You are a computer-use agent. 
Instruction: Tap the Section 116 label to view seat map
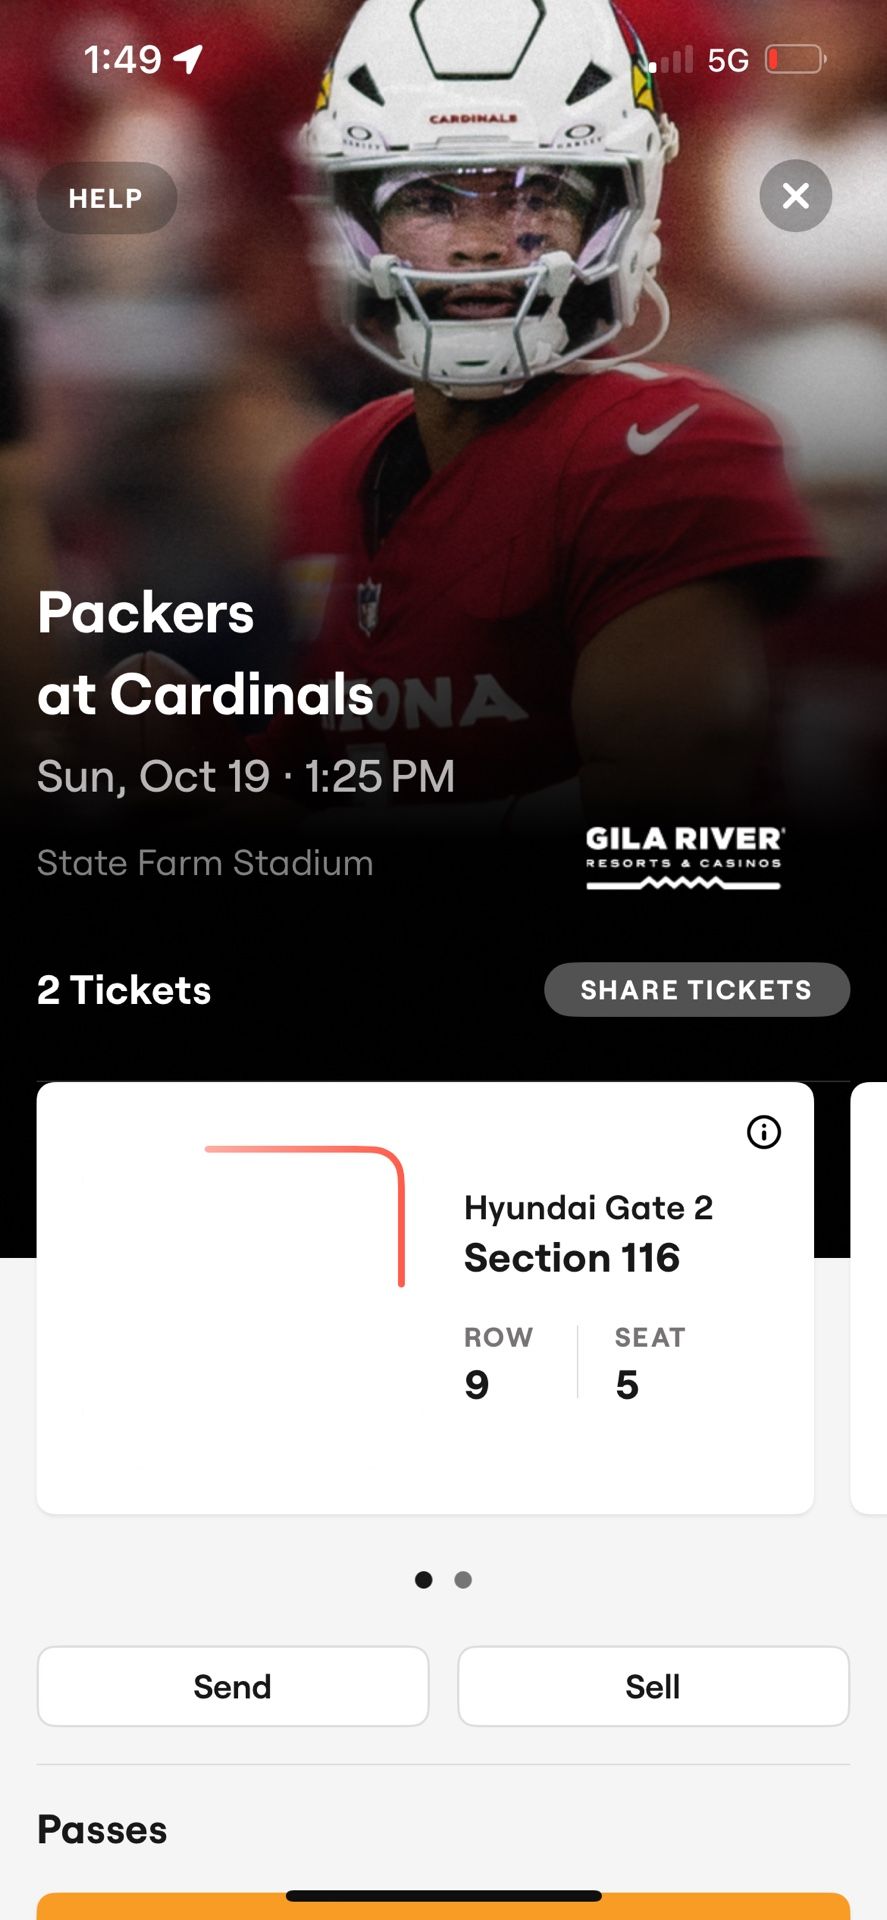click(572, 1258)
